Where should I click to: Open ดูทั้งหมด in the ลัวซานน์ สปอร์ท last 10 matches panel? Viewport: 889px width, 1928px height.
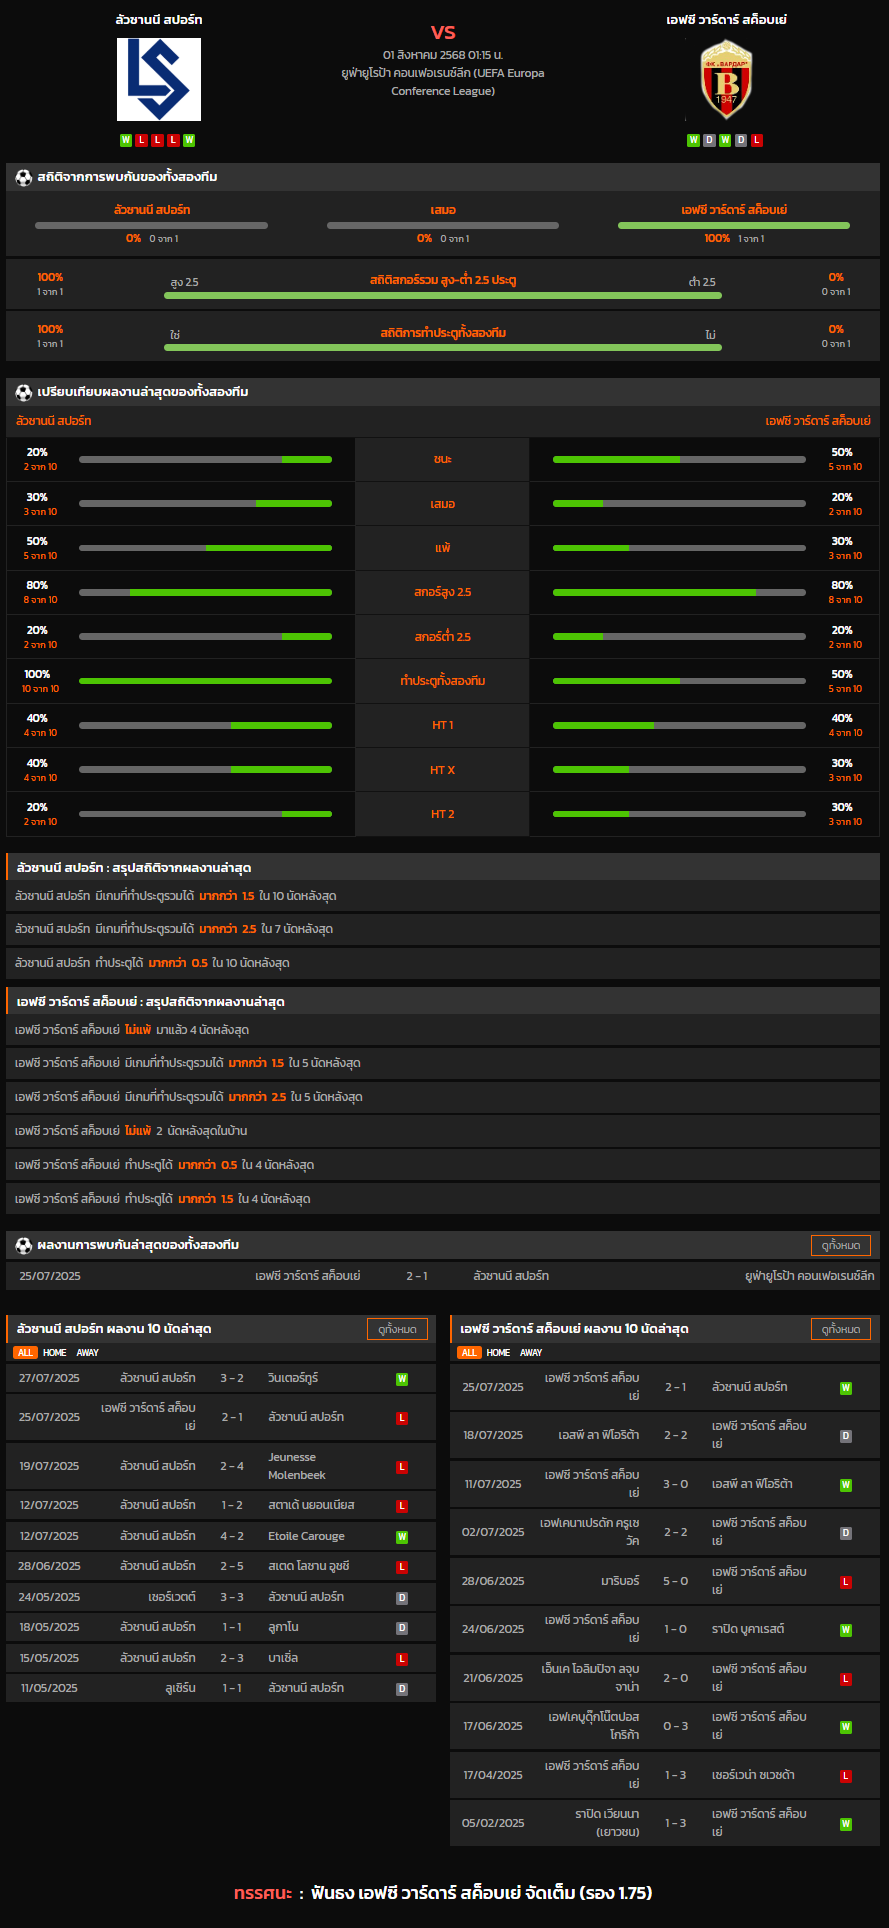point(398,1329)
